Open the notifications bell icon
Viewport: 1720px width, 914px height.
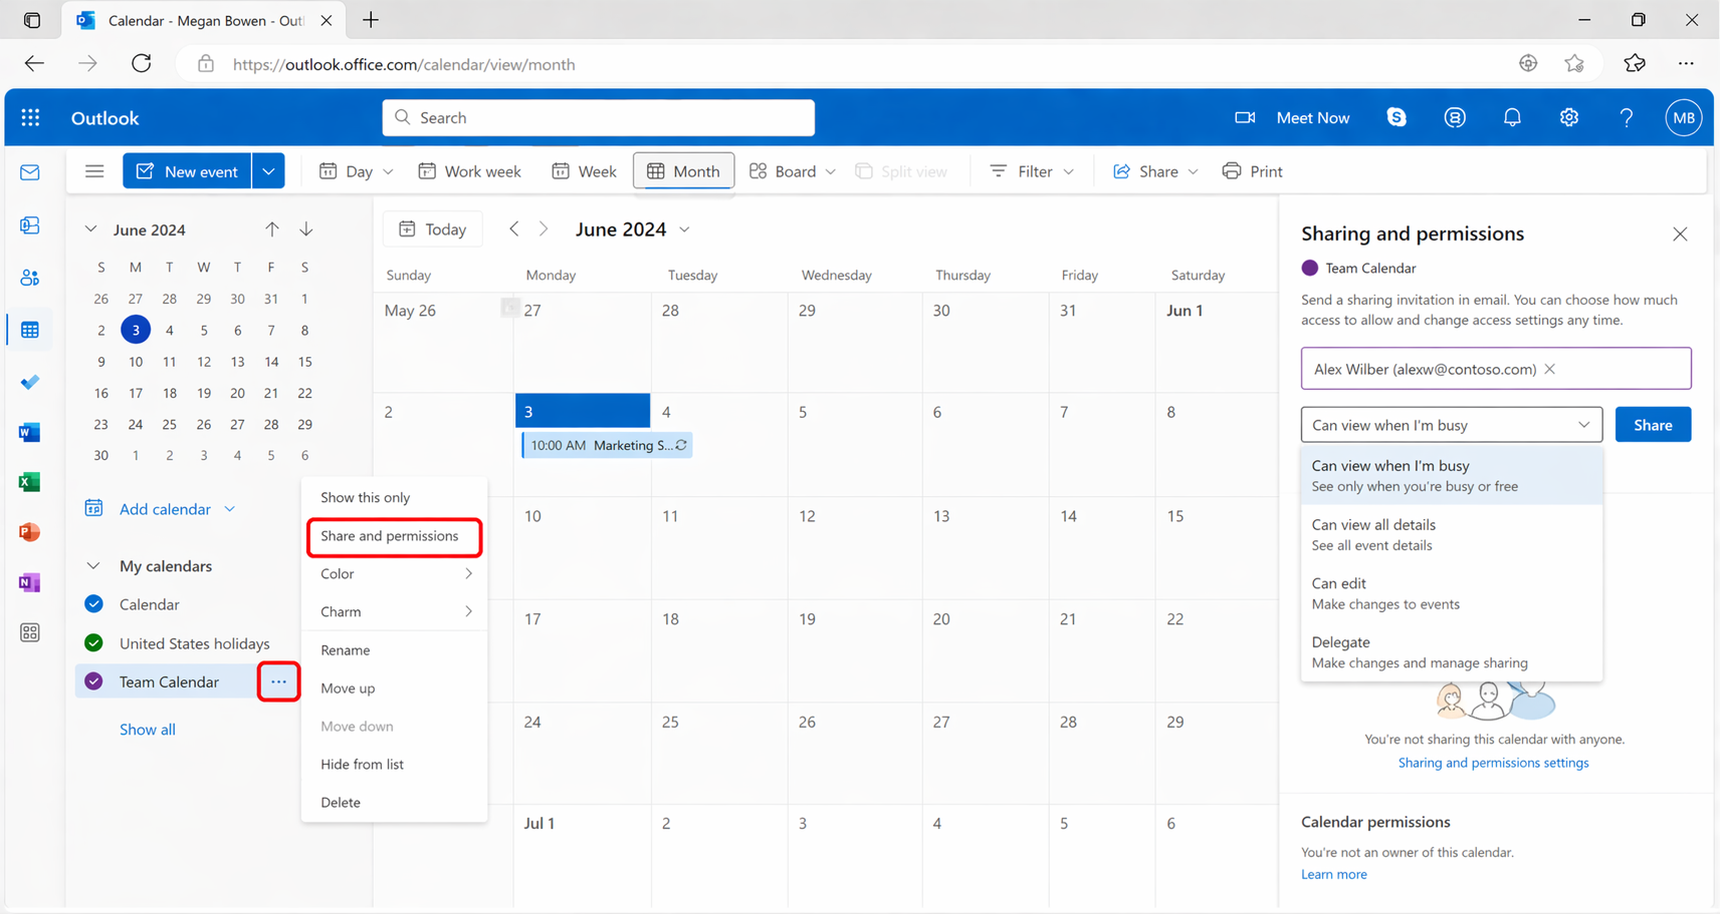[x=1512, y=118]
